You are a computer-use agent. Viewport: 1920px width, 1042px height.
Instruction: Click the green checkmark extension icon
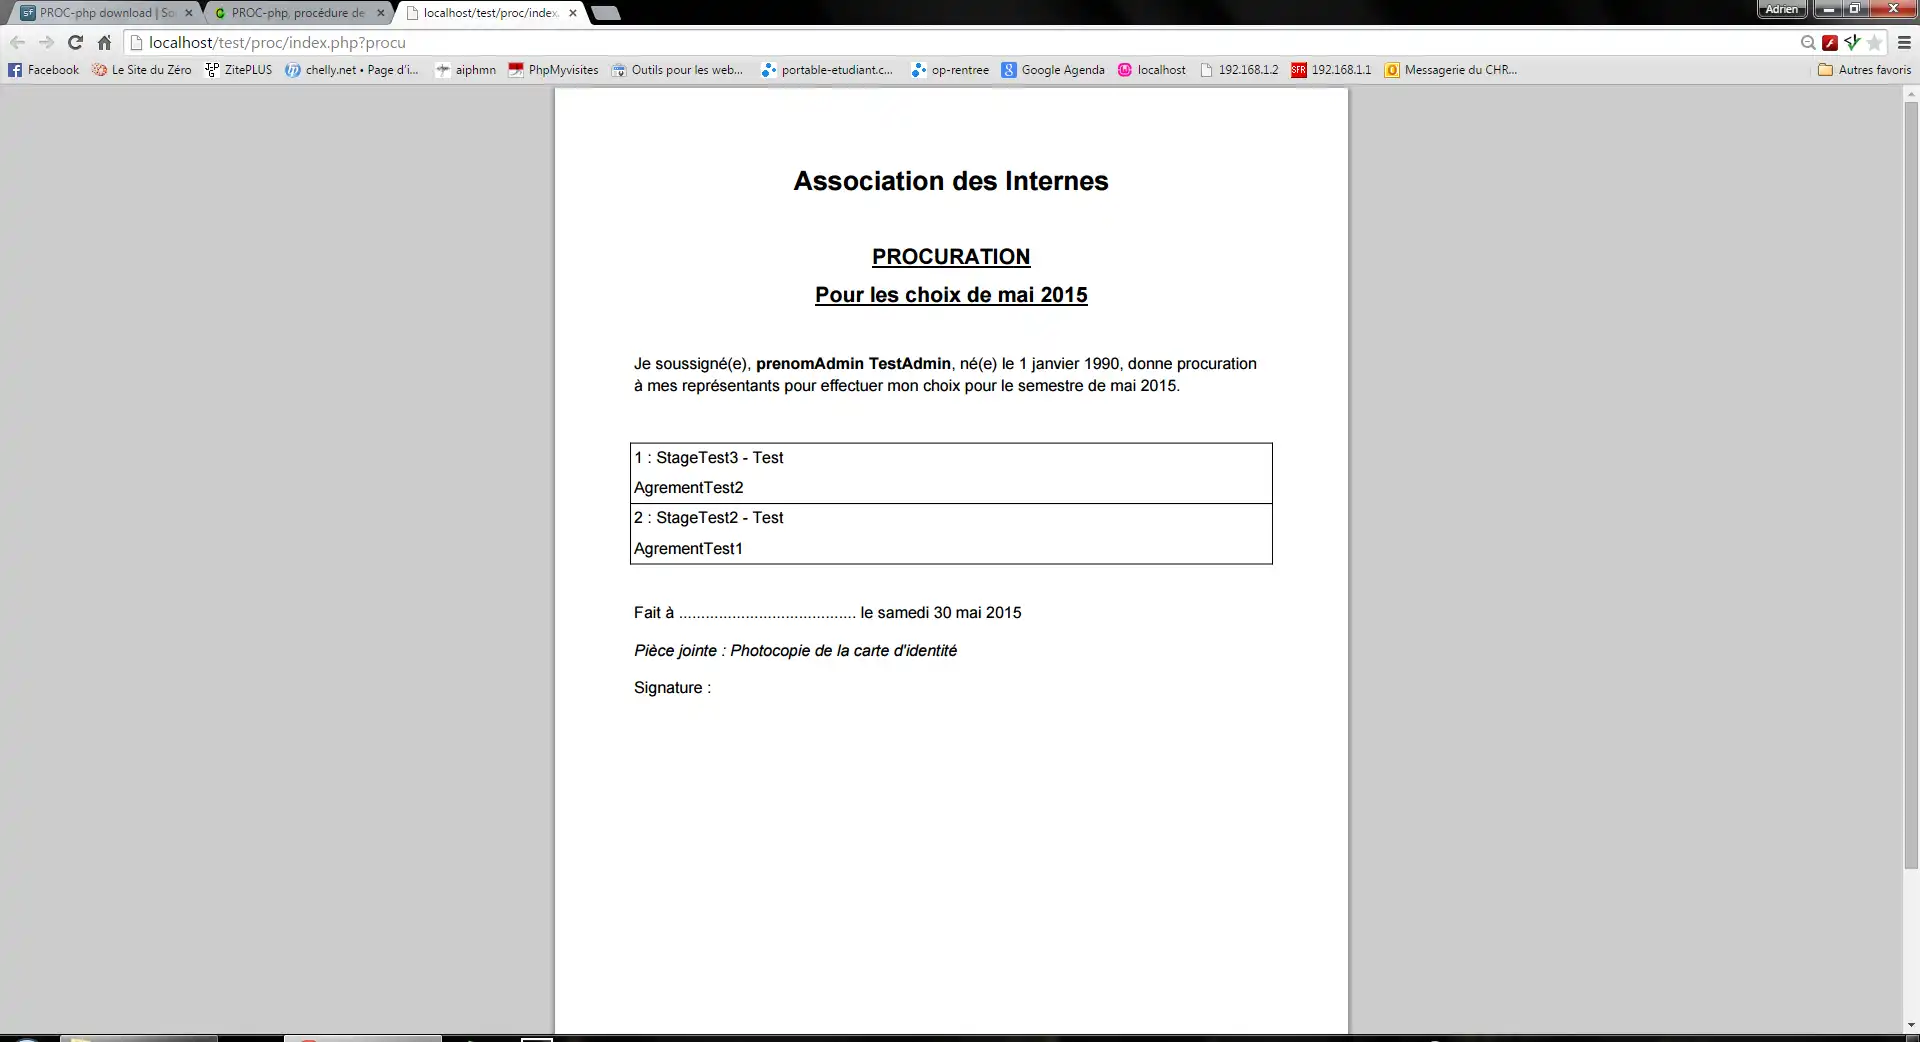(x=1852, y=42)
